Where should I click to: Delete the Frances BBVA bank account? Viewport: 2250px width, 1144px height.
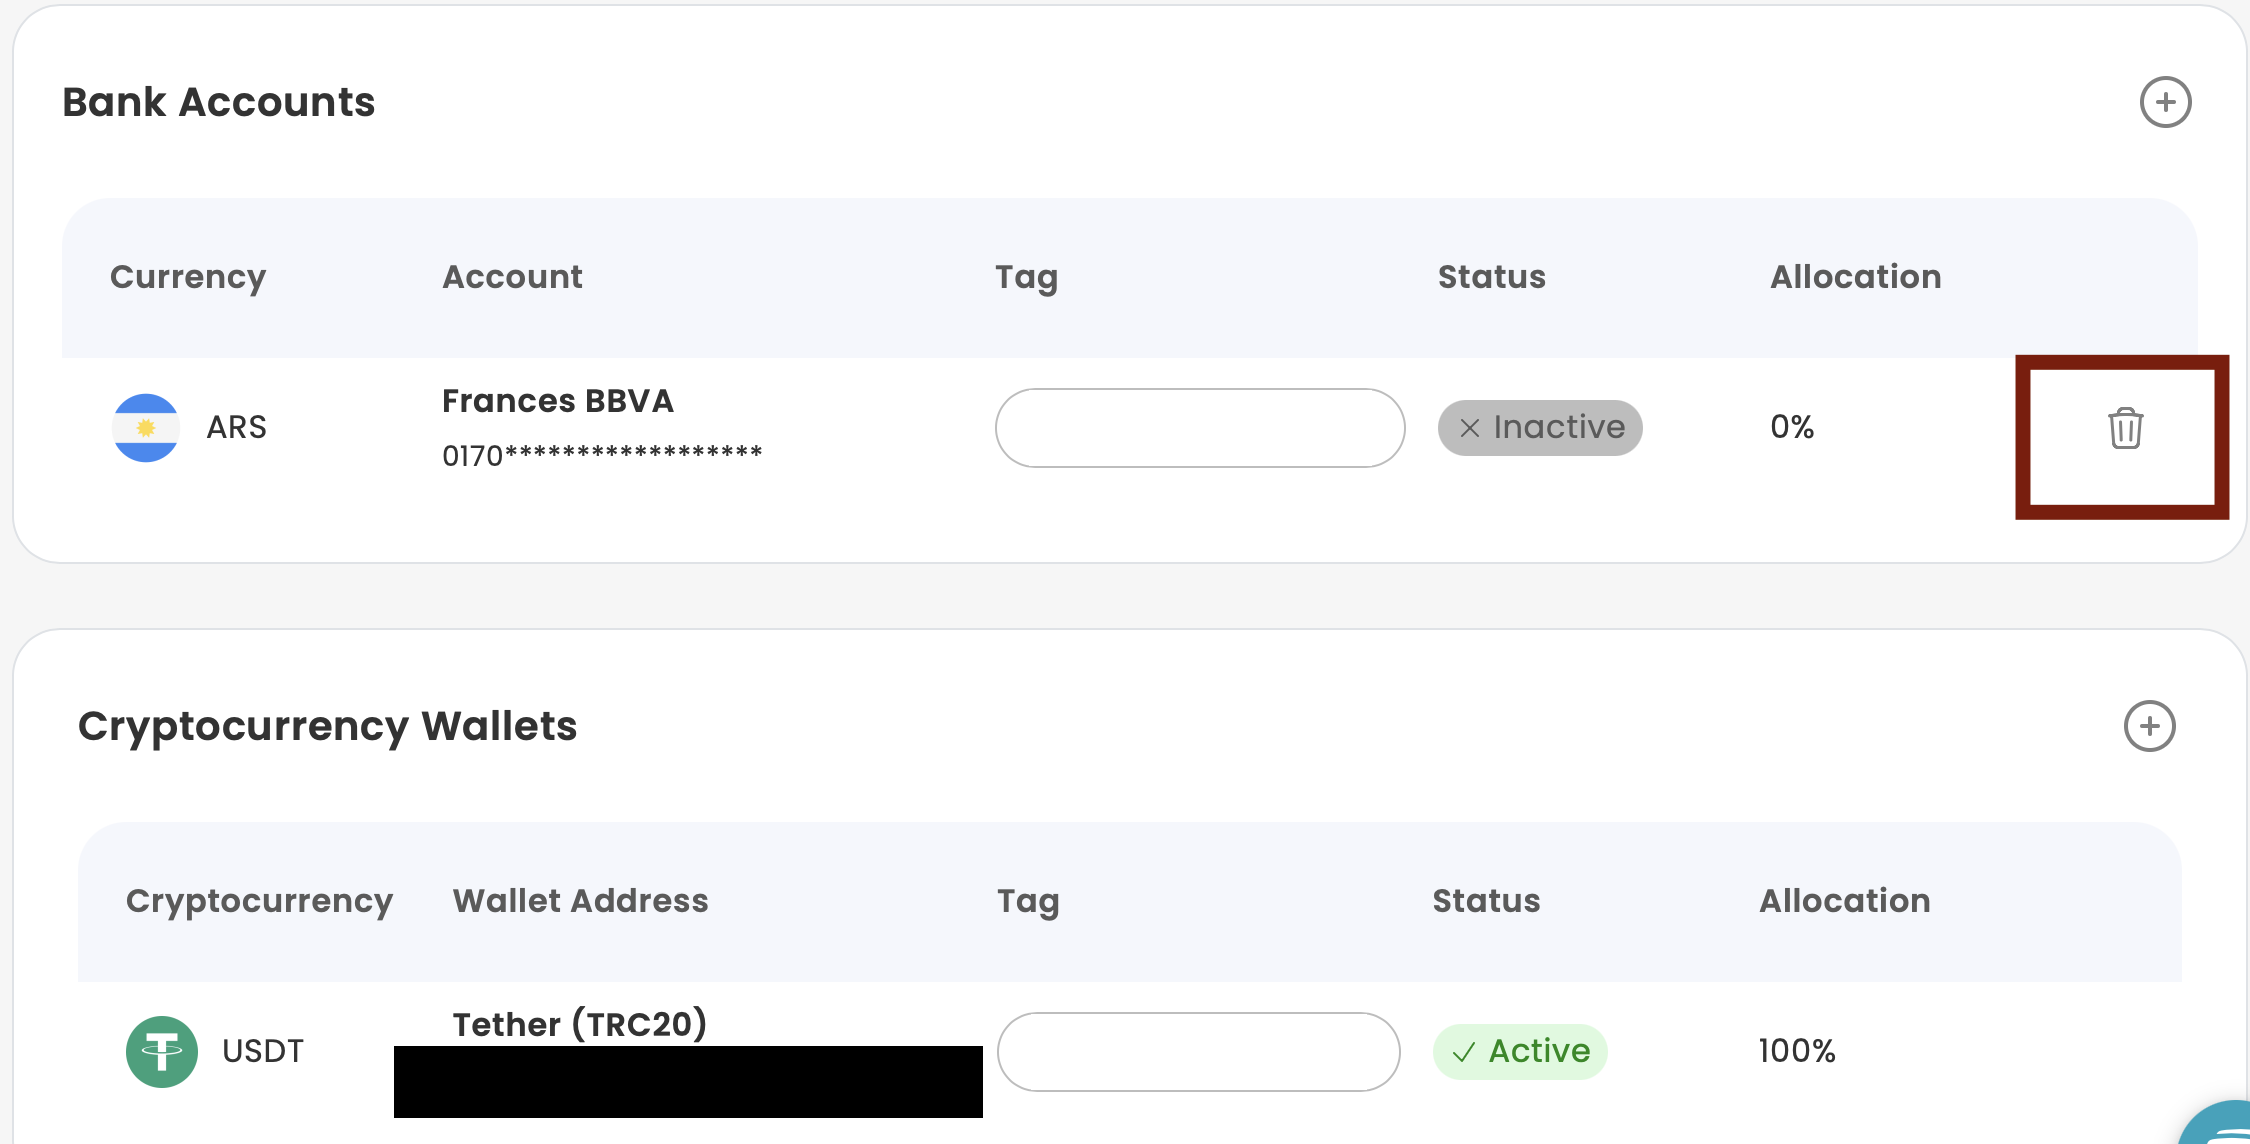point(2125,429)
